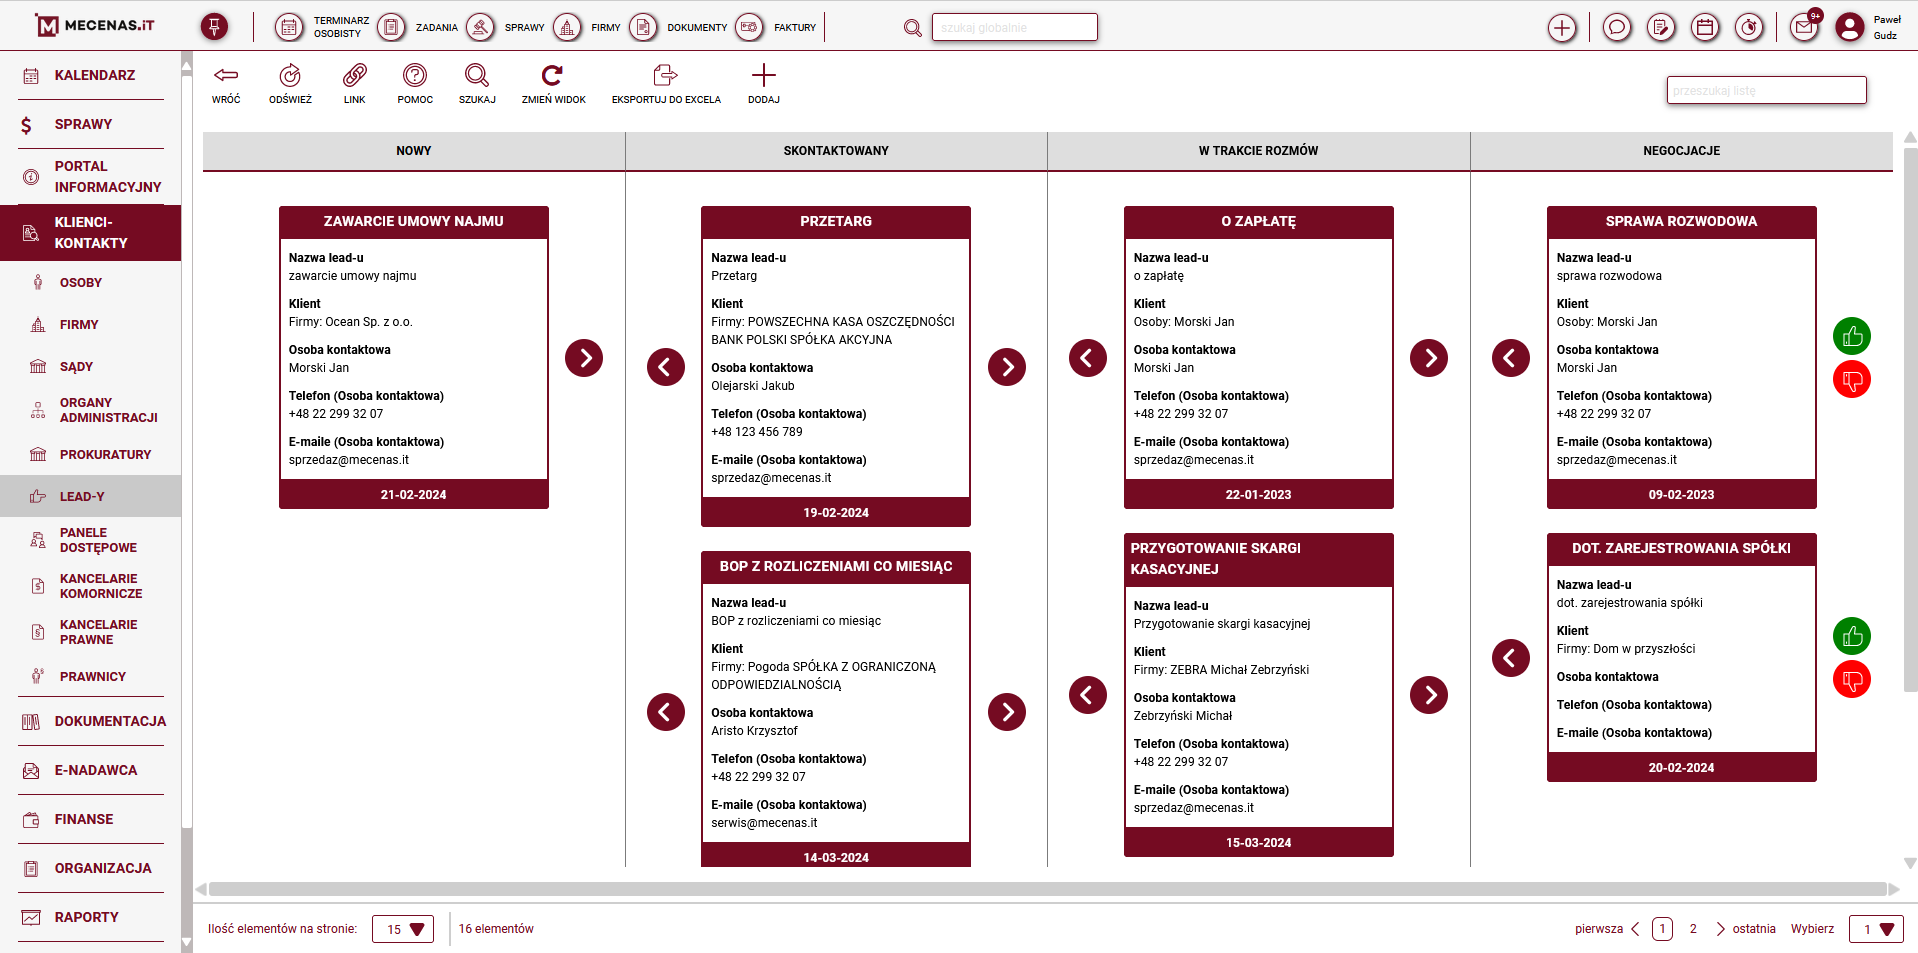
Task: Give thumbs down to DOT. ZAREJESTROWANIA SPÓŁKI lead
Action: (x=1852, y=679)
